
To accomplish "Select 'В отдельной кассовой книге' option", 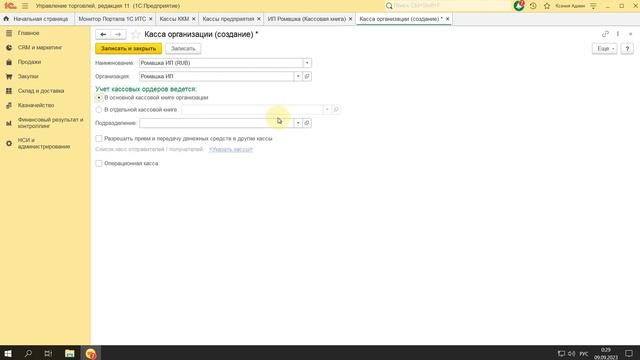I will coord(99,110).
